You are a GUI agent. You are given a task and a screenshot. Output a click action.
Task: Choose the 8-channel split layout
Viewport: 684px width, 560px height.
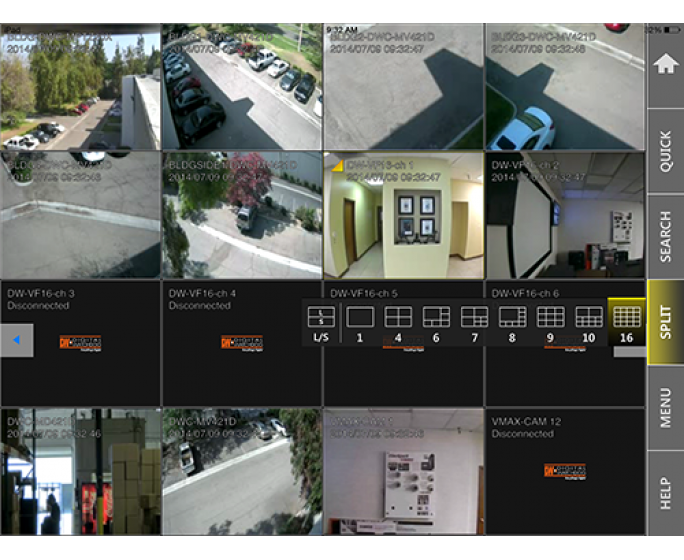coord(513,324)
